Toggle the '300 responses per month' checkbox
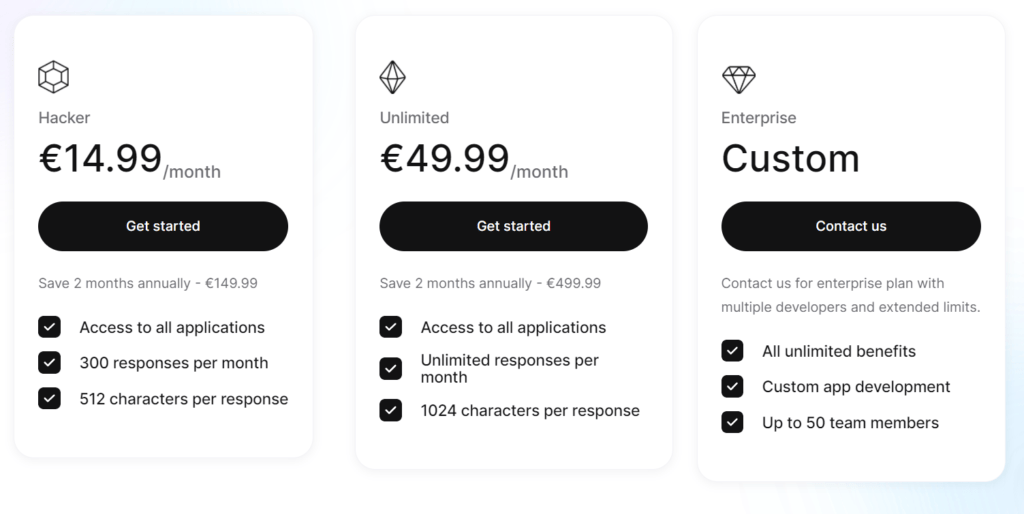The width and height of the screenshot is (1024, 514). 50,363
